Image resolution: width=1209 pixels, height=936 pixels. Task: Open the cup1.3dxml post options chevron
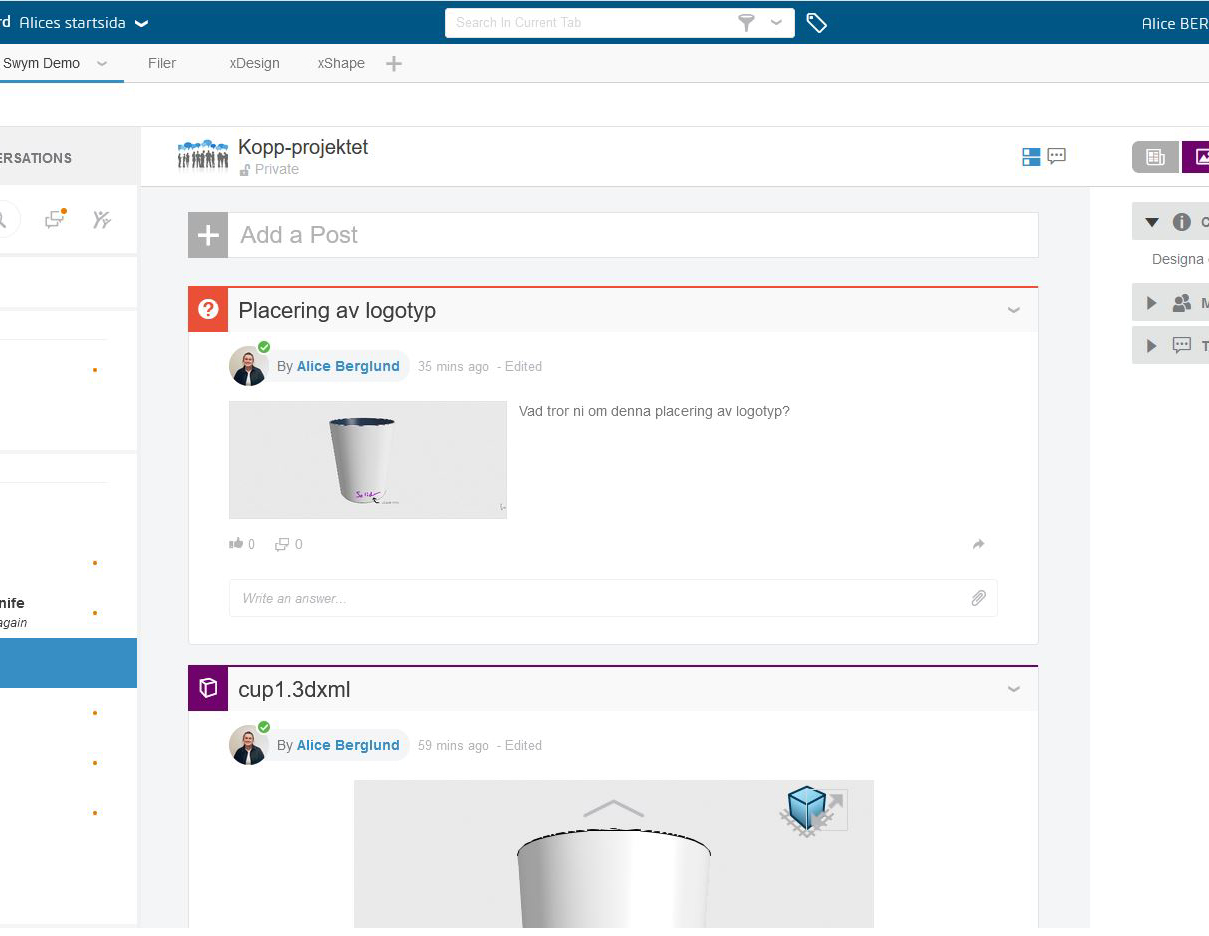(1013, 689)
